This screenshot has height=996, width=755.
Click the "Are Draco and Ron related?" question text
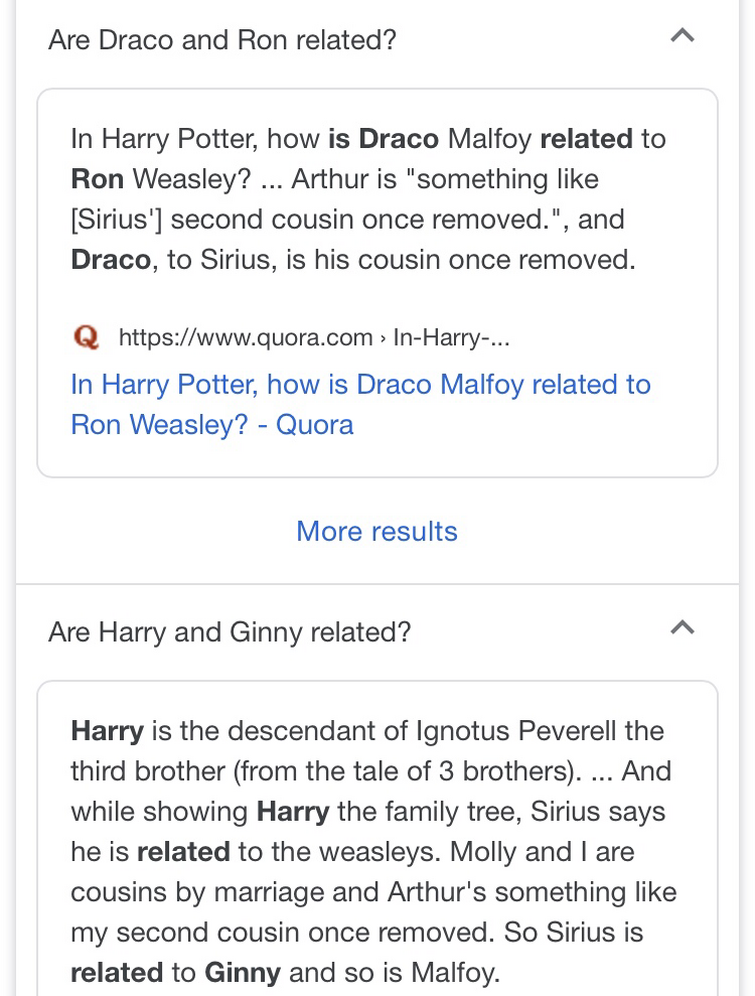click(222, 40)
